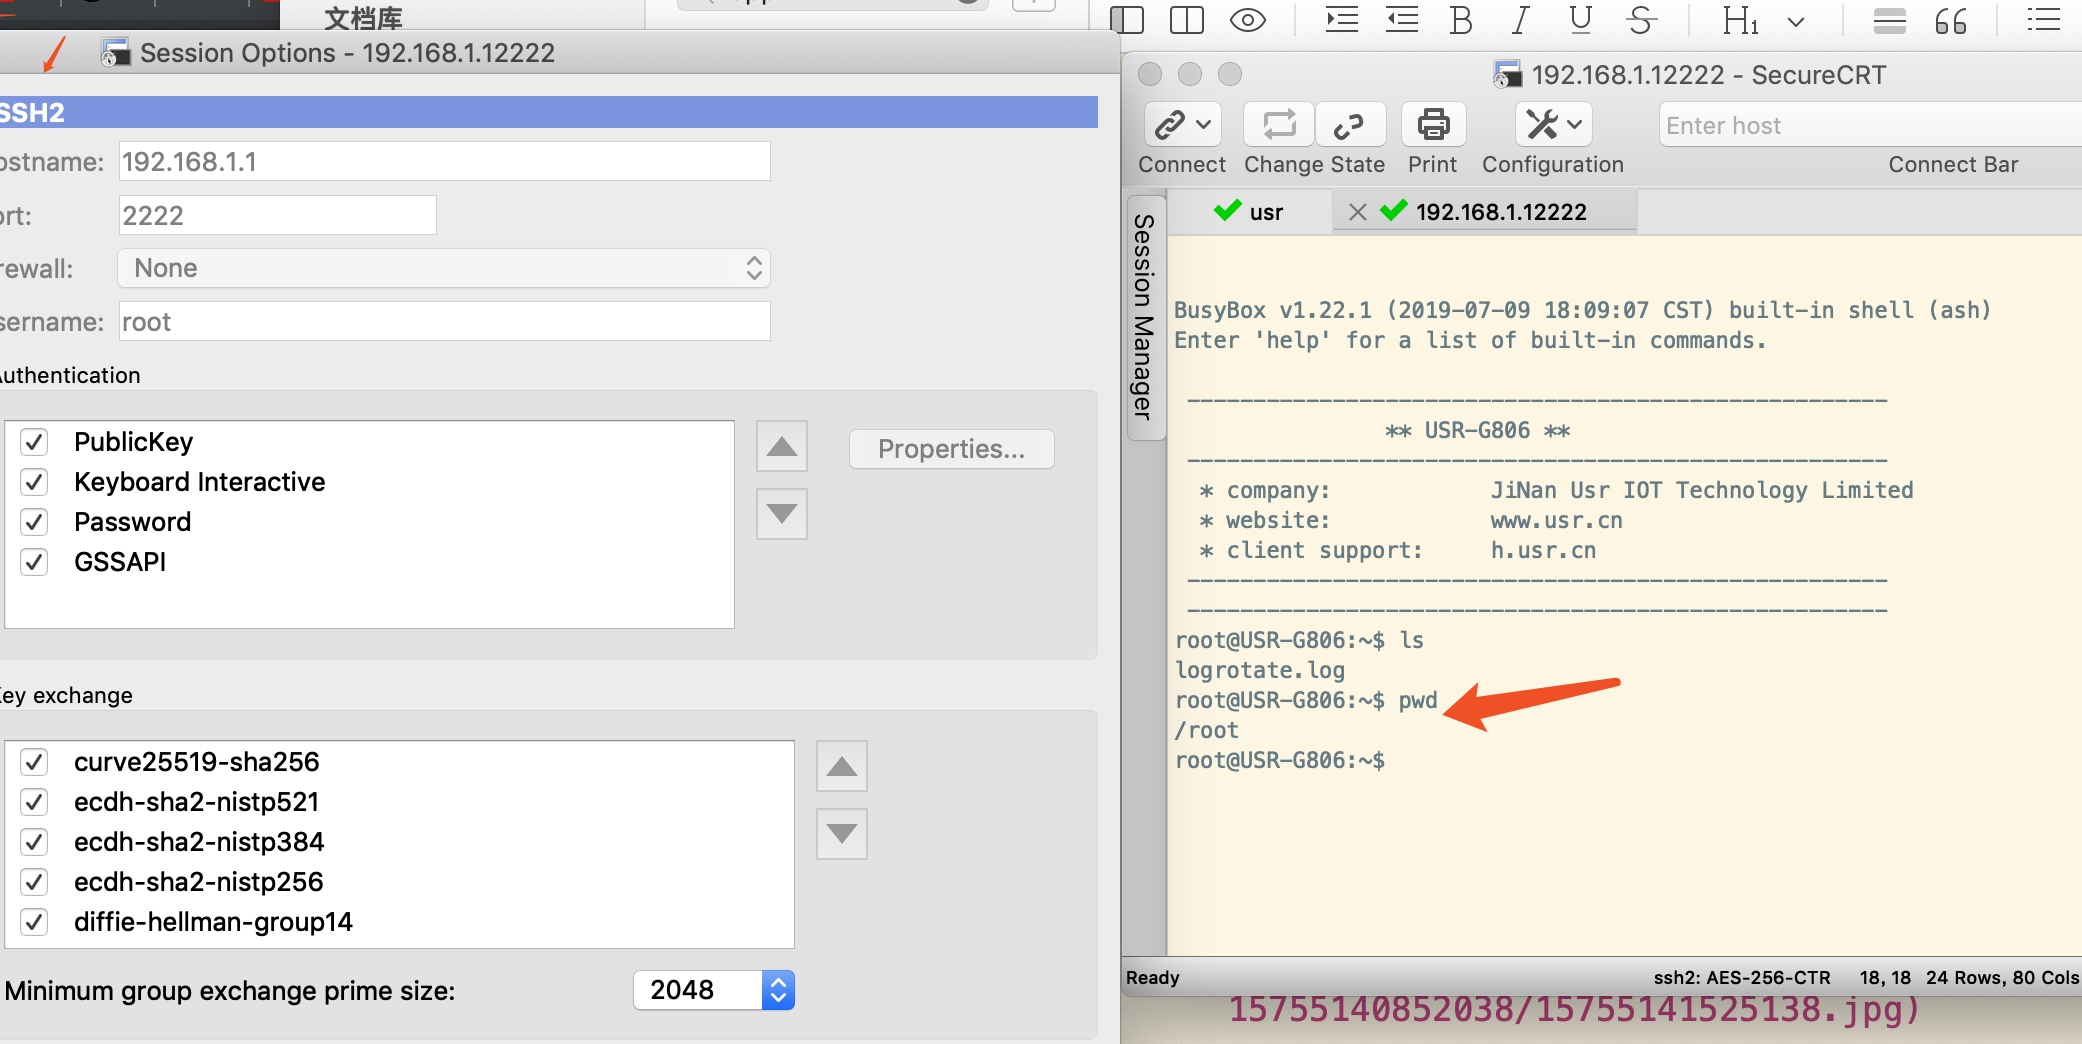Screen dimensions: 2082x1044
Task: Open the Session Manager side tab
Action: coord(1144,317)
